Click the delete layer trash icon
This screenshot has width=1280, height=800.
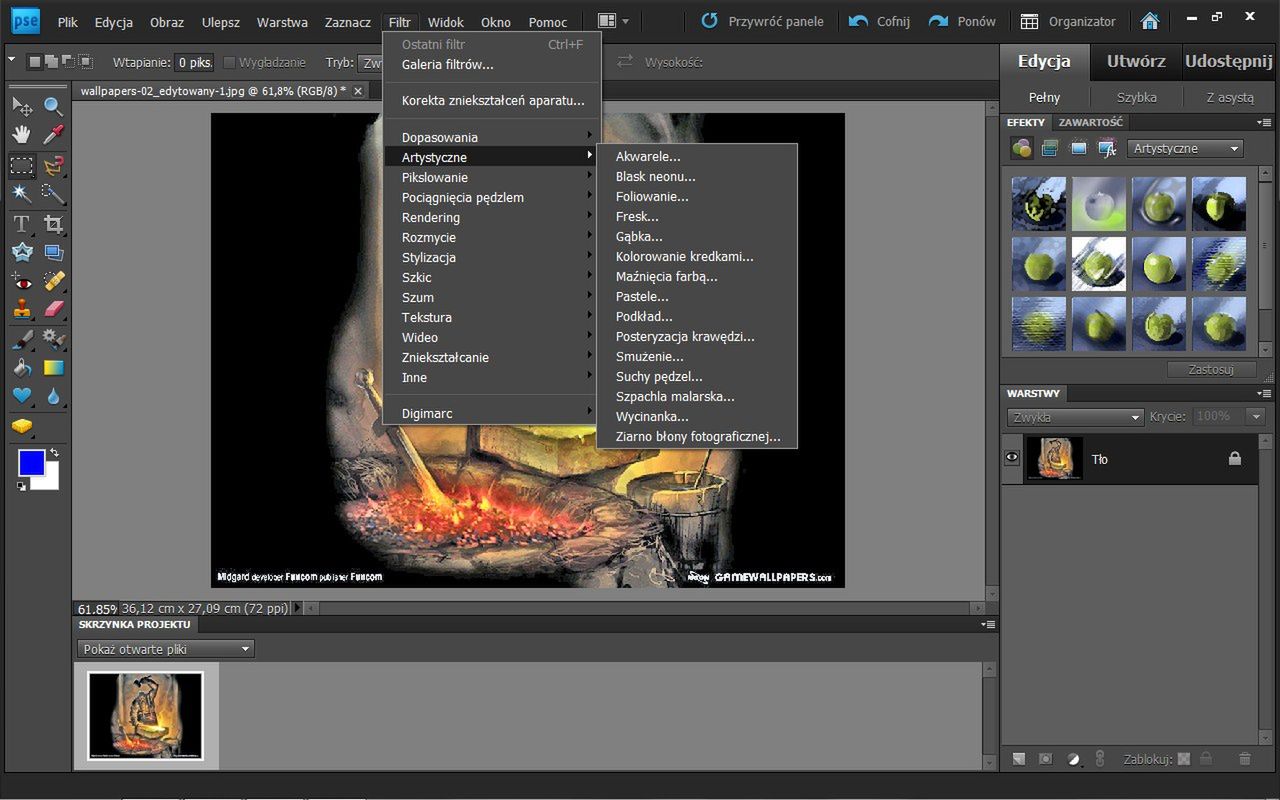(x=1245, y=759)
